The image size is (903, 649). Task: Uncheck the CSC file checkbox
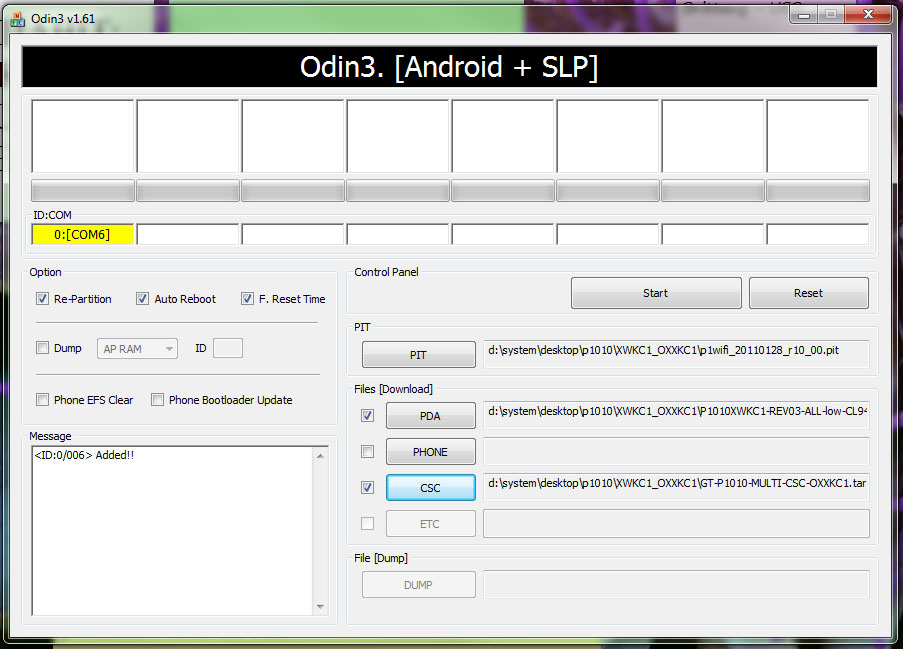367,488
